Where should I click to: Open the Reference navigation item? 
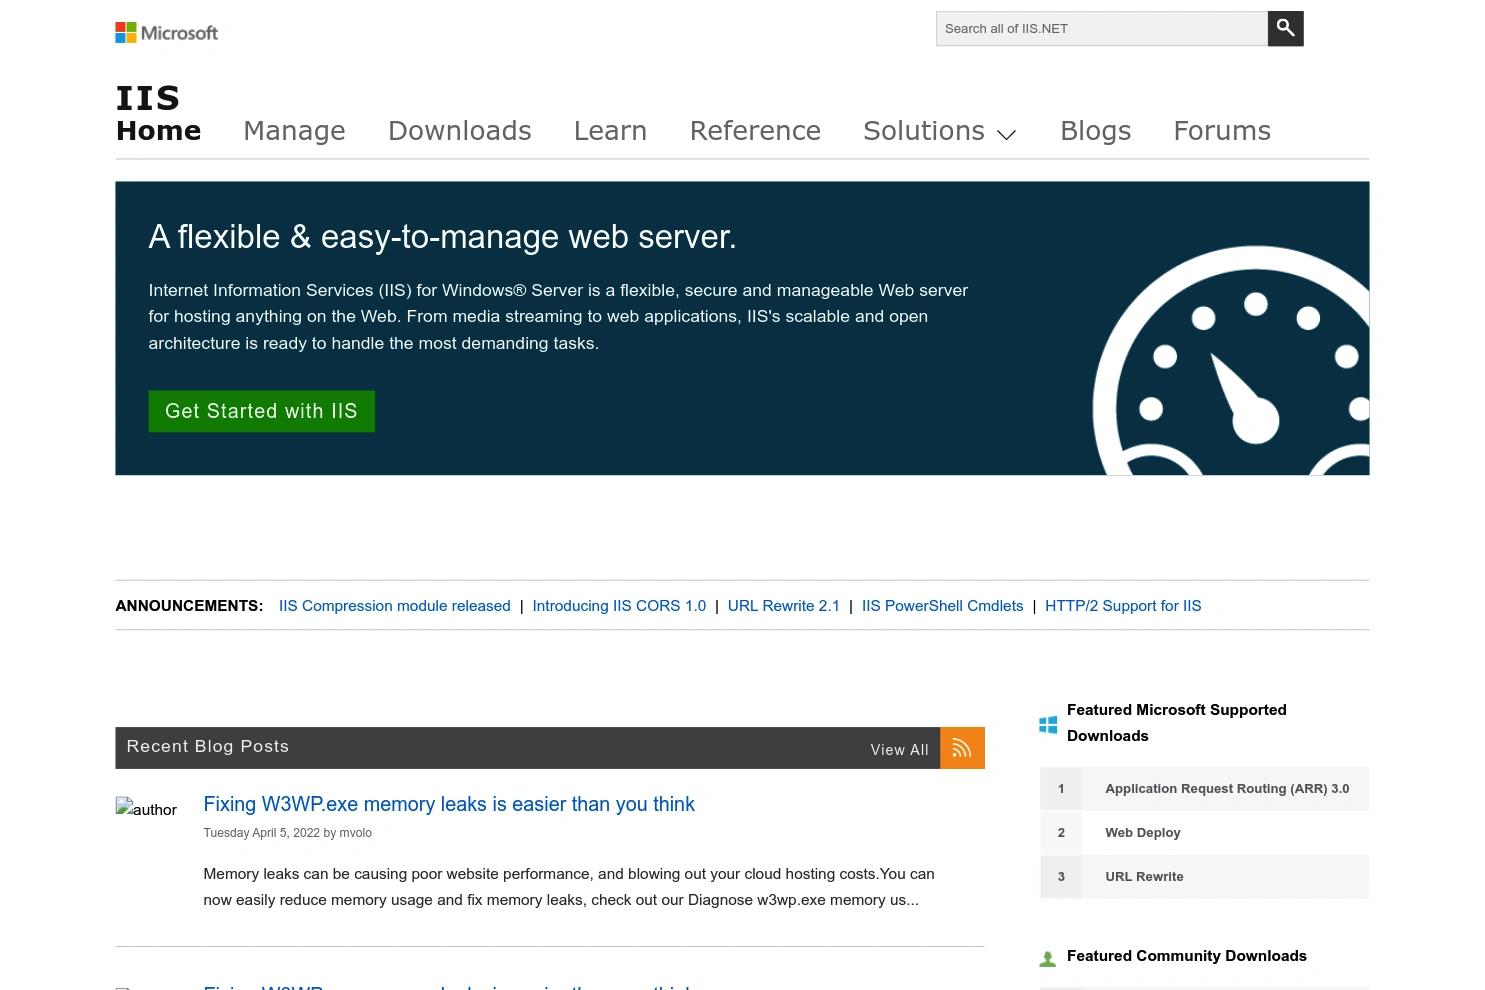pyautogui.click(x=755, y=131)
